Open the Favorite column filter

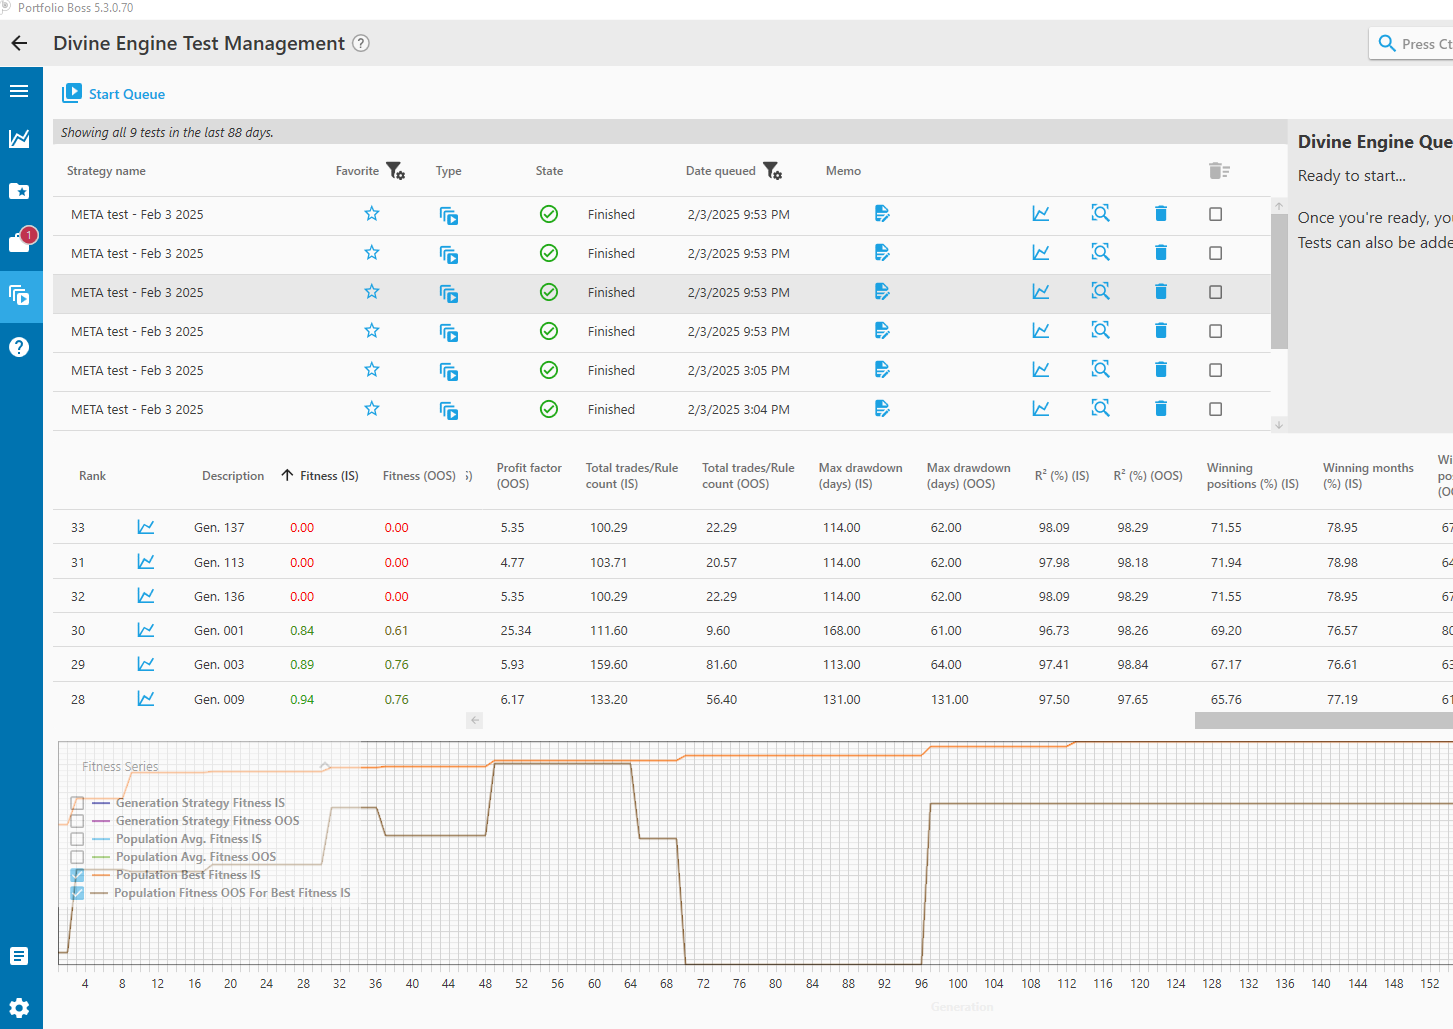tap(396, 171)
